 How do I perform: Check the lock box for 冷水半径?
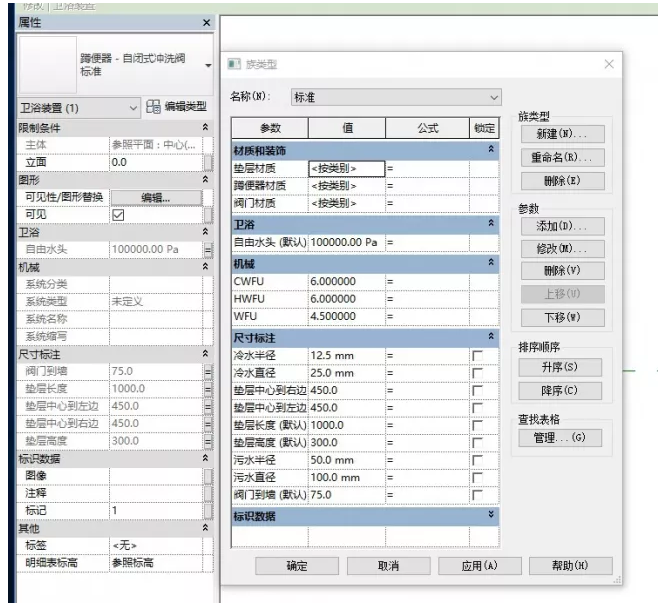point(477,356)
